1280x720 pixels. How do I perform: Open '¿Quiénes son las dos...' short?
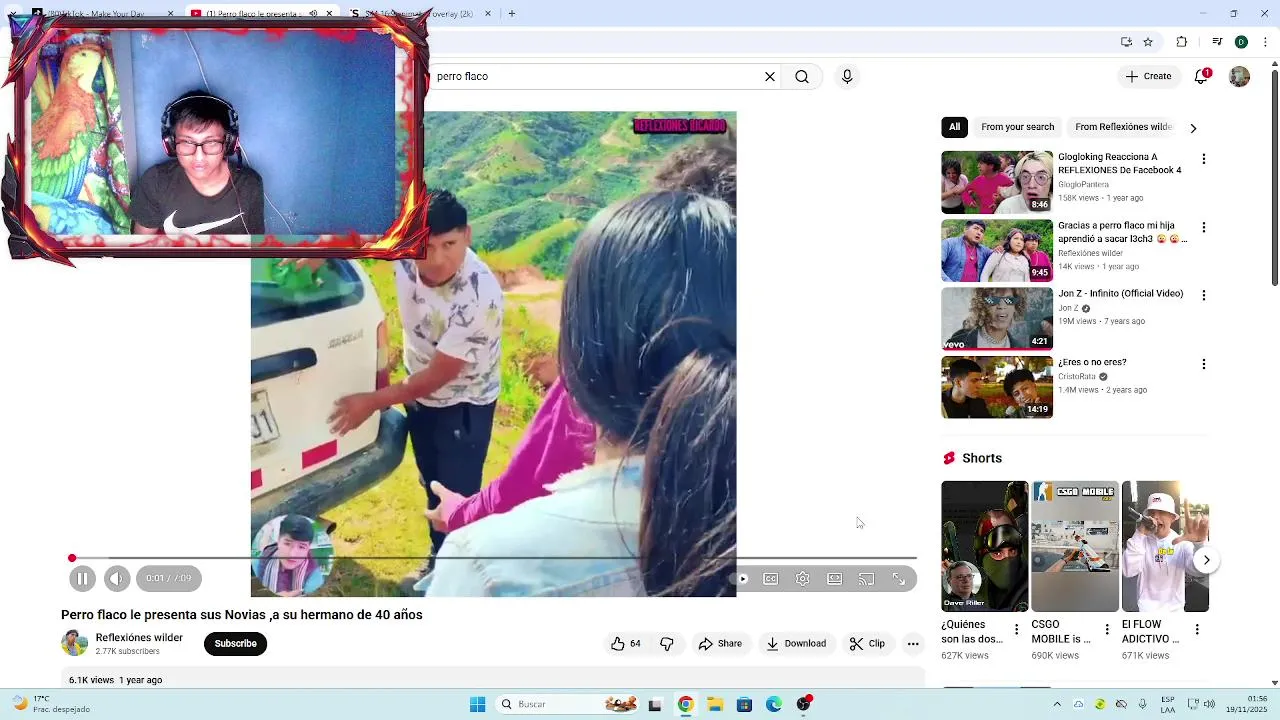[984, 546]
